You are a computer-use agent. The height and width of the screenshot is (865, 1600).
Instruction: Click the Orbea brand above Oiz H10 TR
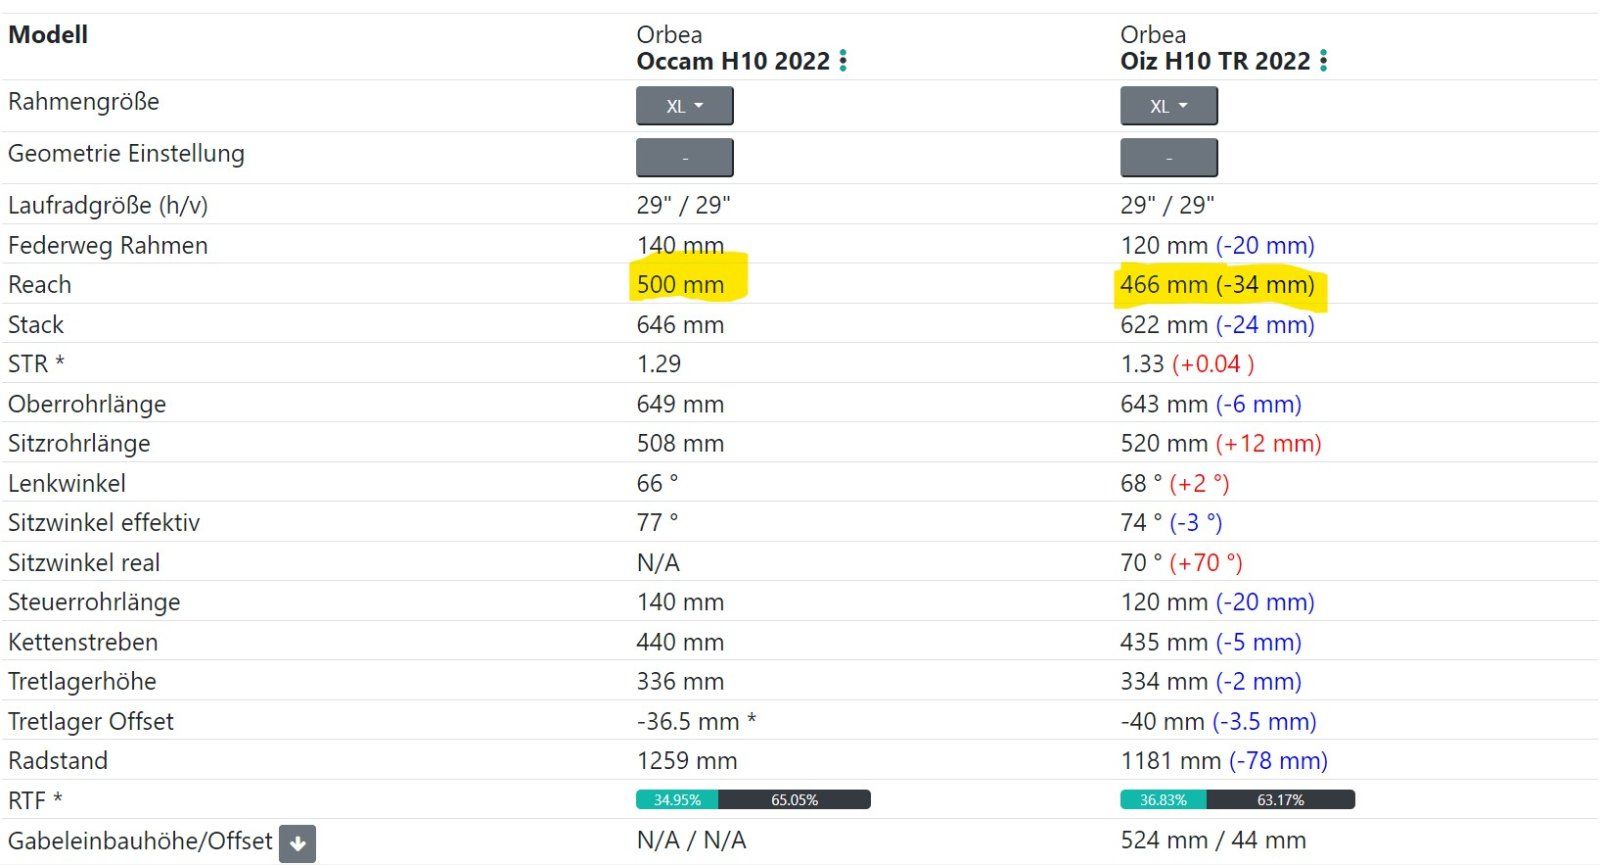[1153, 35]
